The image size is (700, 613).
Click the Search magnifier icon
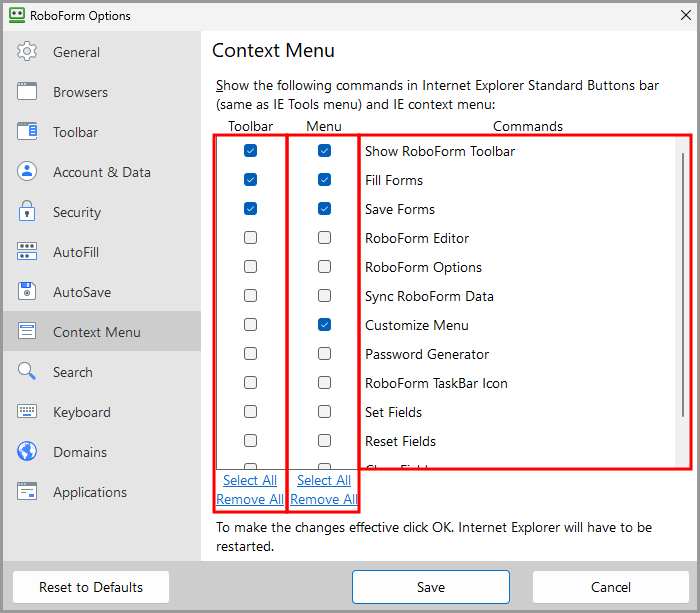27,371
